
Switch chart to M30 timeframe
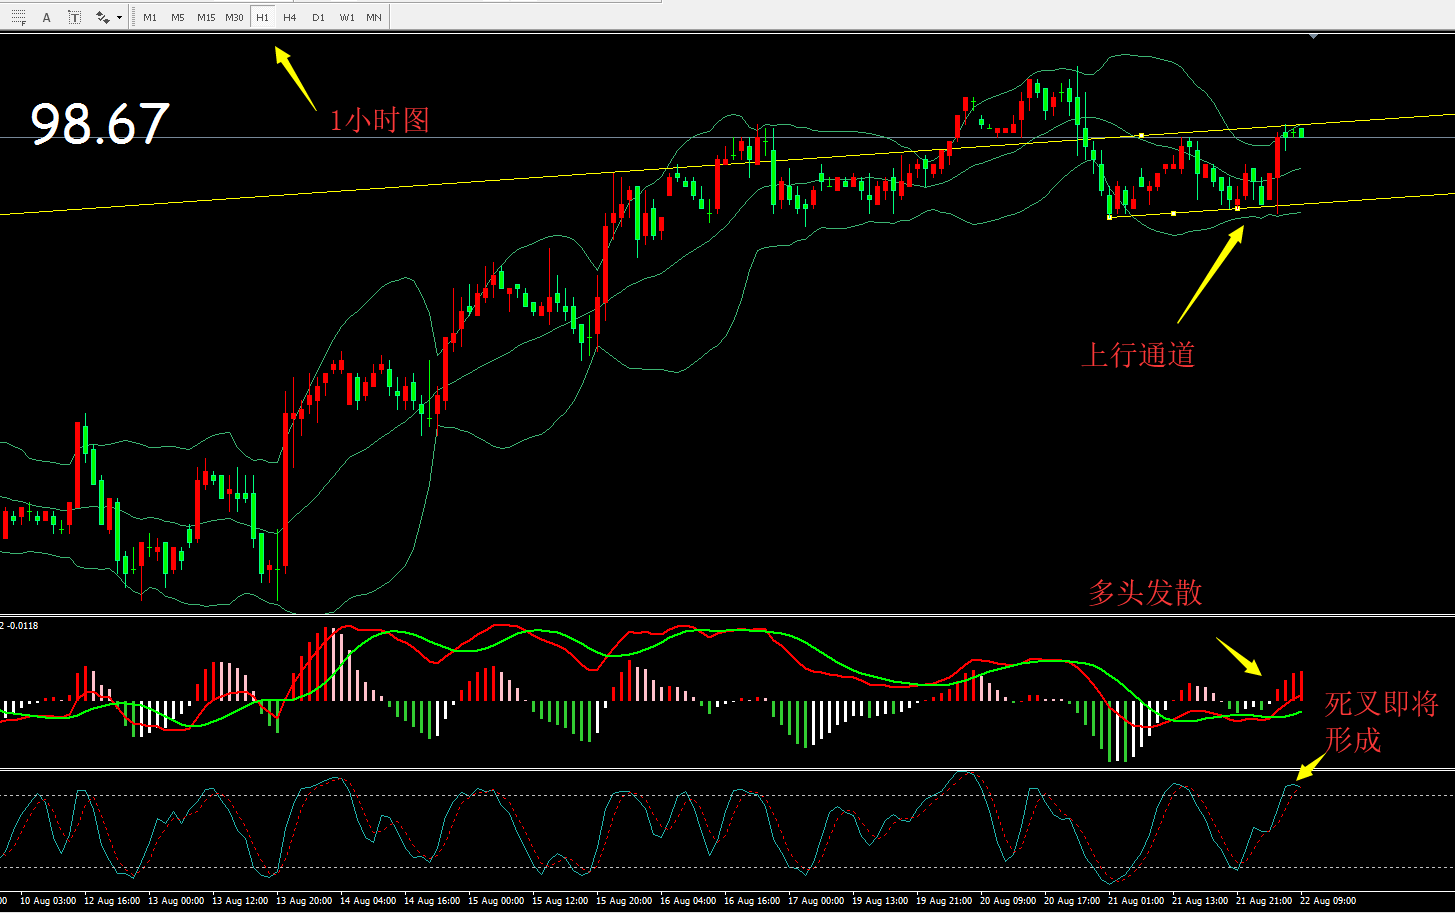point(234,17)
